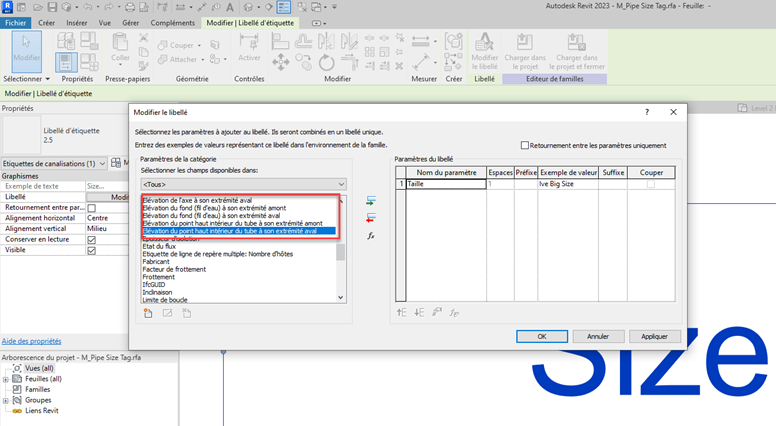
Task: Click the help question mark in dialog title bar
Action: [x=647, y=113]
